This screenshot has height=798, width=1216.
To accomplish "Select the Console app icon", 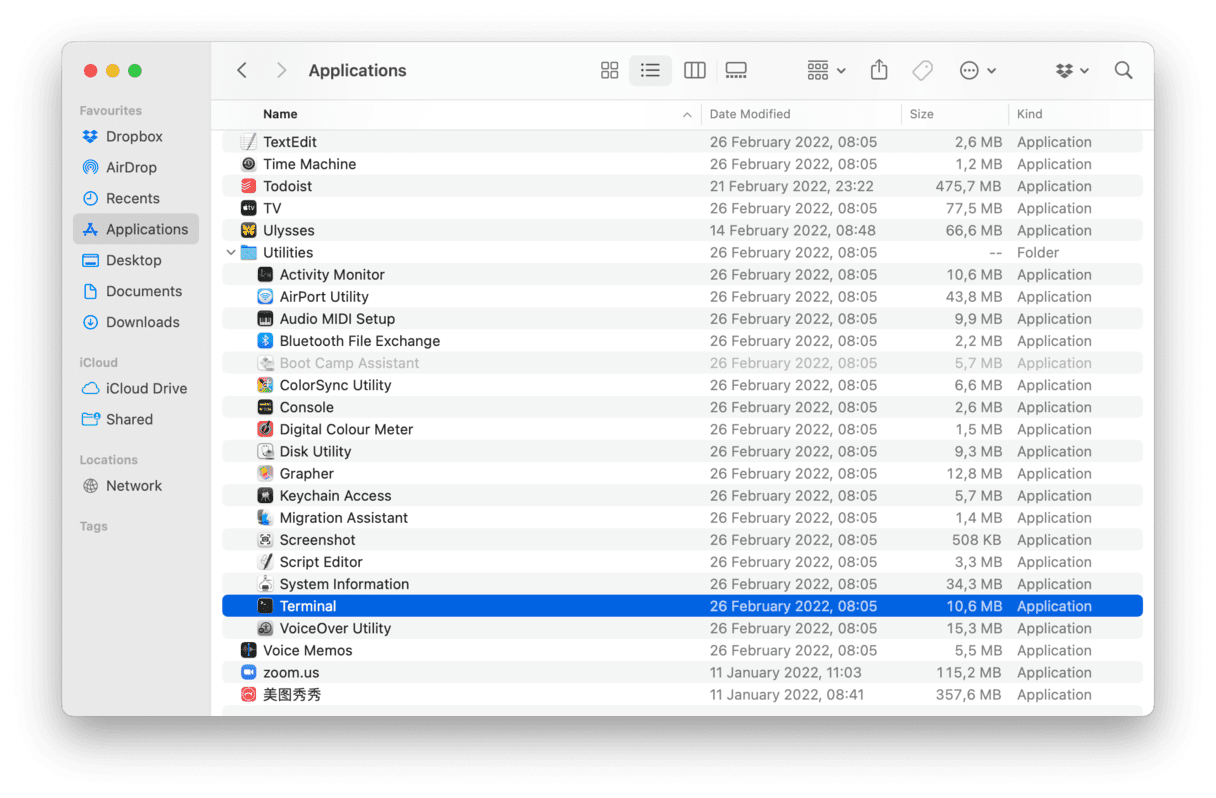I will tap(265, 407).
